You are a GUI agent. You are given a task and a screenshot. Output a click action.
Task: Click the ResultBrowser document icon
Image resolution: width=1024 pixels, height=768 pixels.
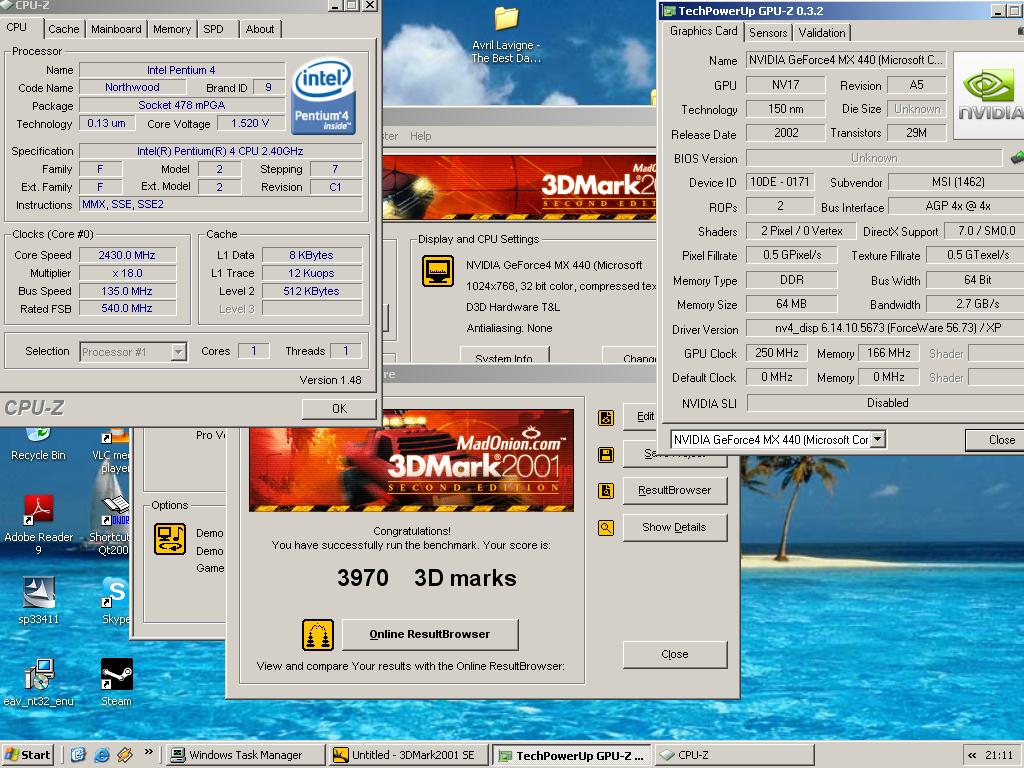click(606, 491)
